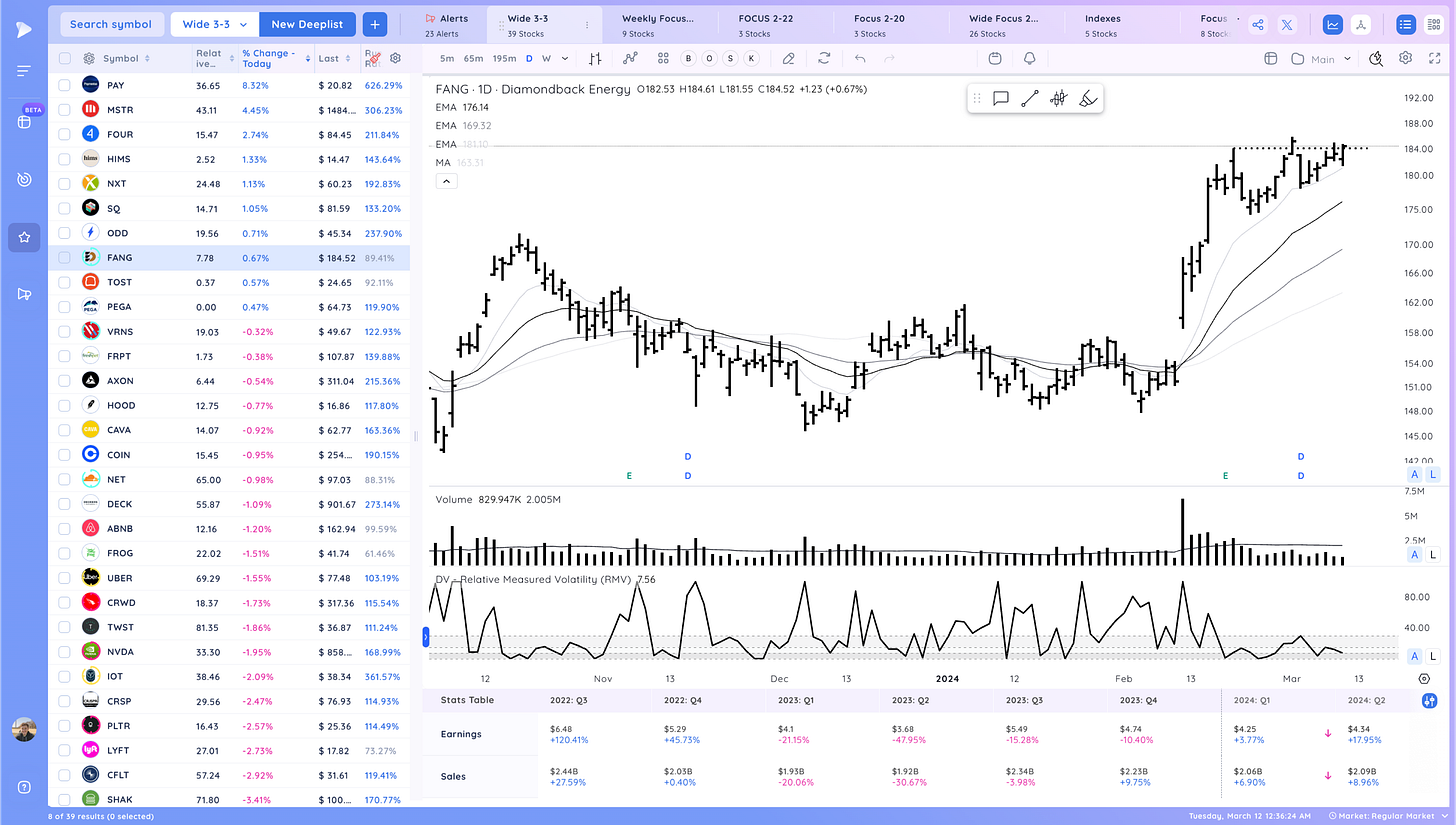Select the NVDA row in watchlist
This screenshot has height=825, width=1456.
click(x=229, y=652)
